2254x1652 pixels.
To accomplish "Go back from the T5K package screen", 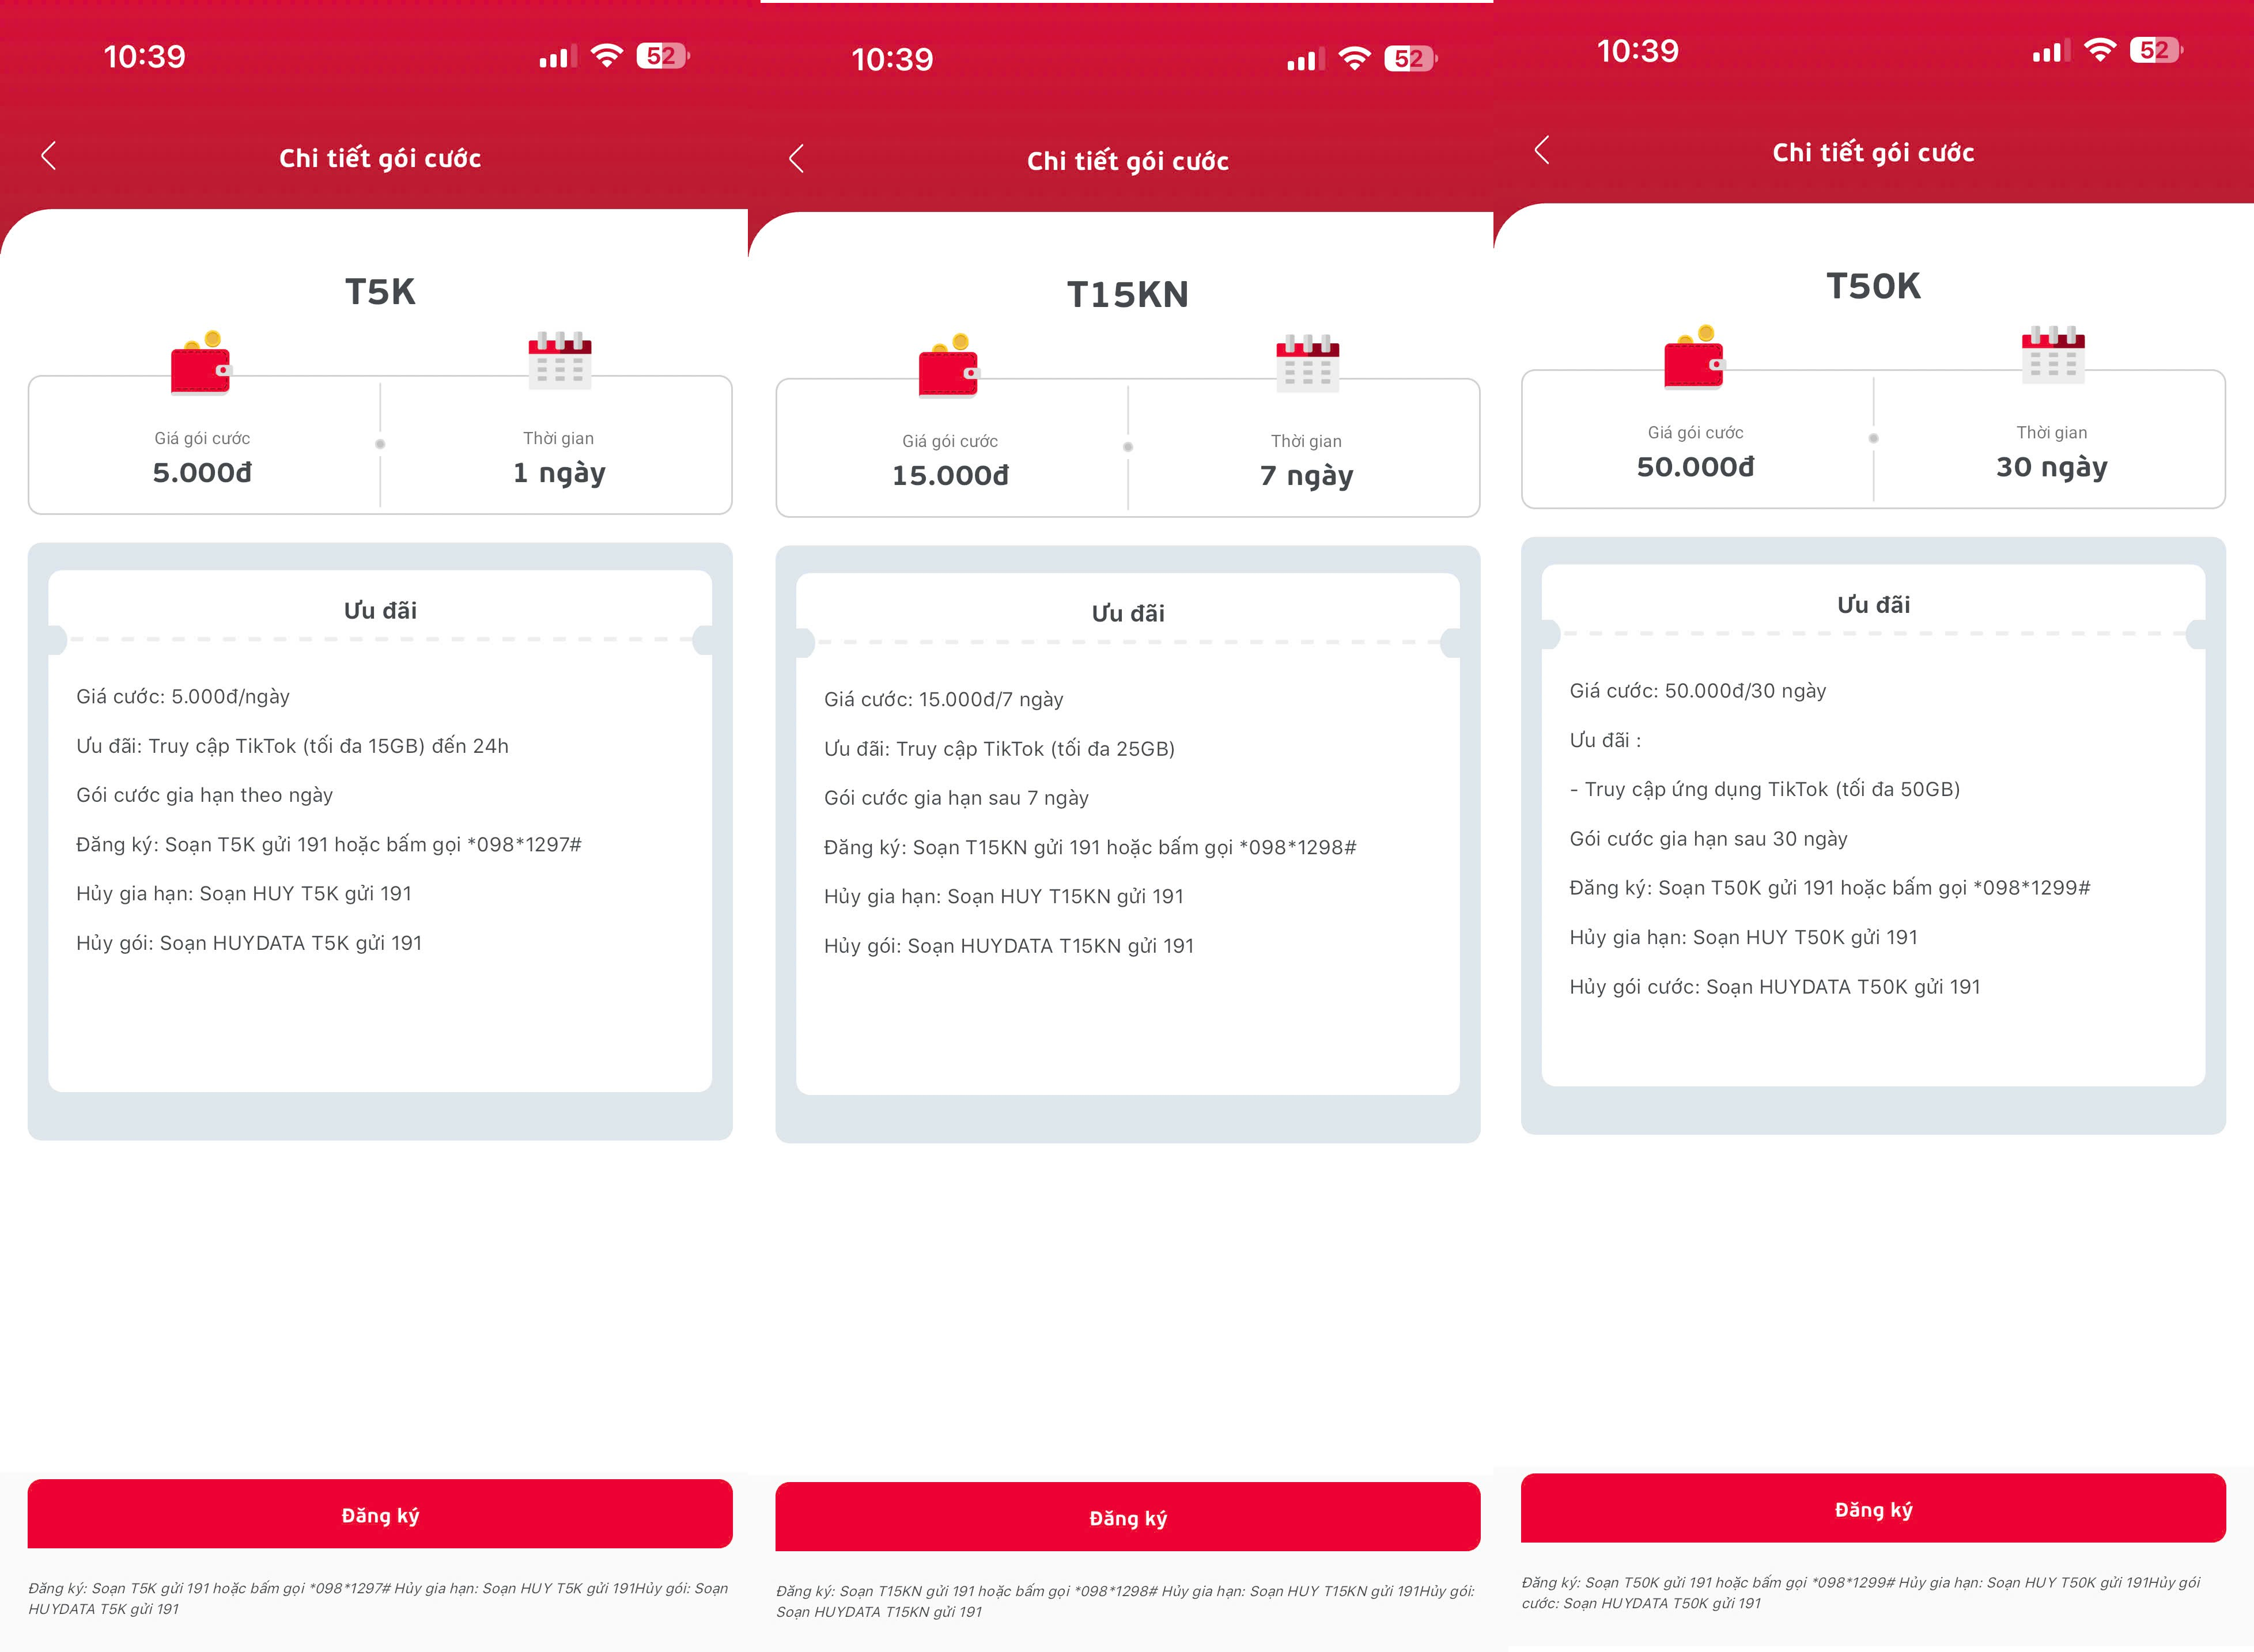I will 48,156.
